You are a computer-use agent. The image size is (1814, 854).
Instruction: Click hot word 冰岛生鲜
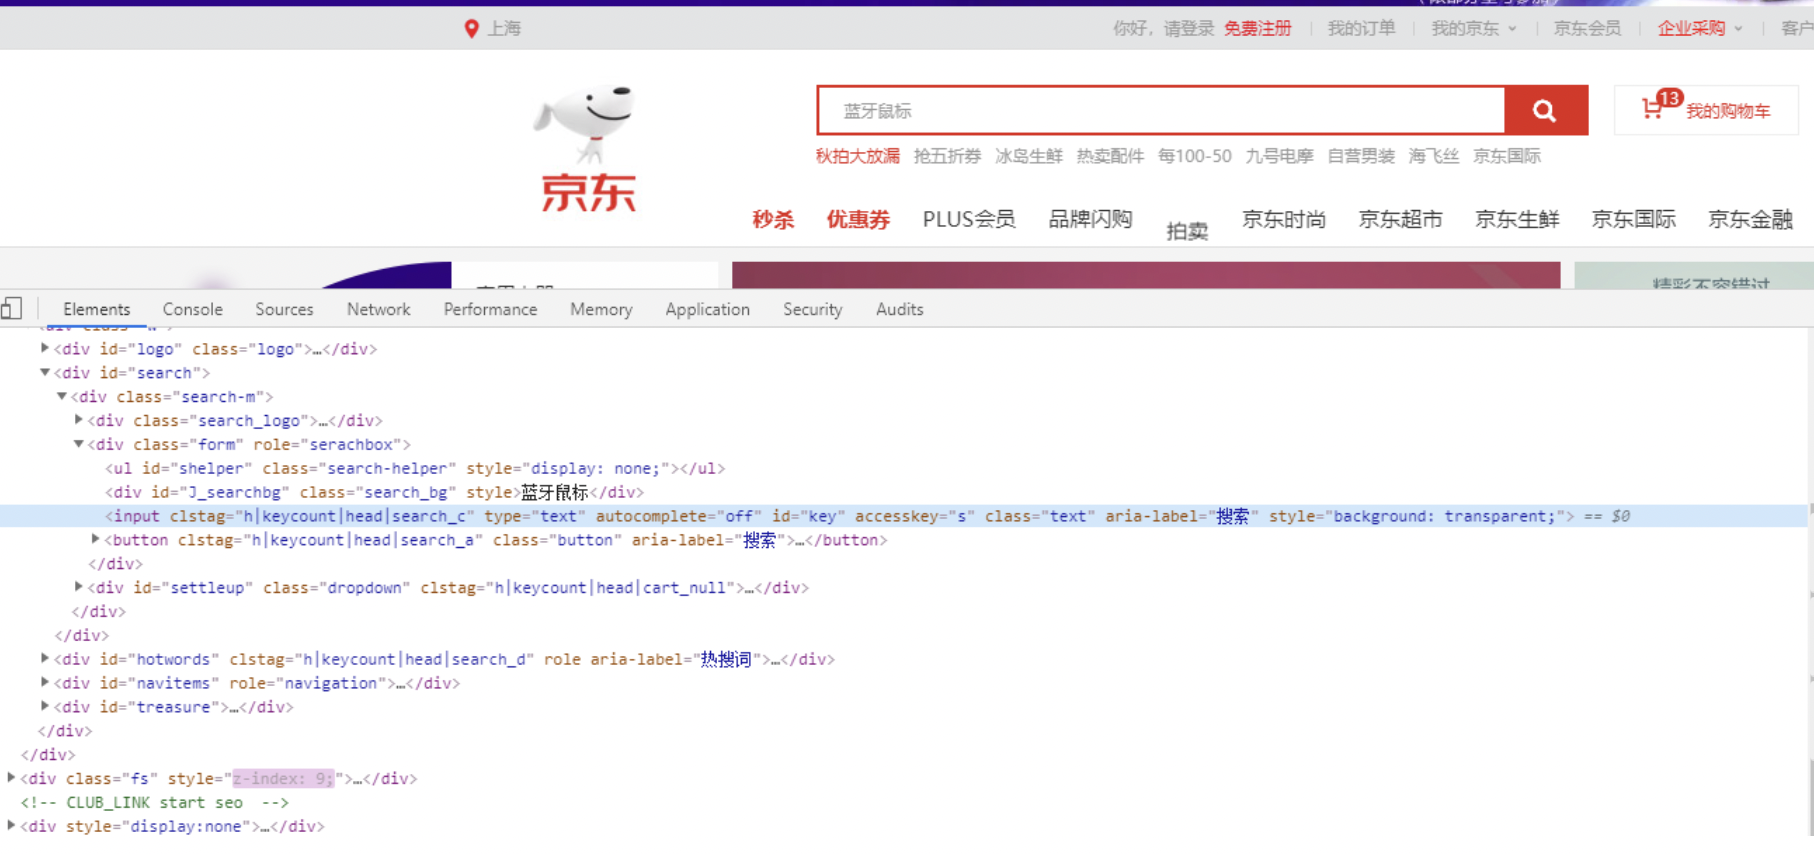[x=1029, y=156]
